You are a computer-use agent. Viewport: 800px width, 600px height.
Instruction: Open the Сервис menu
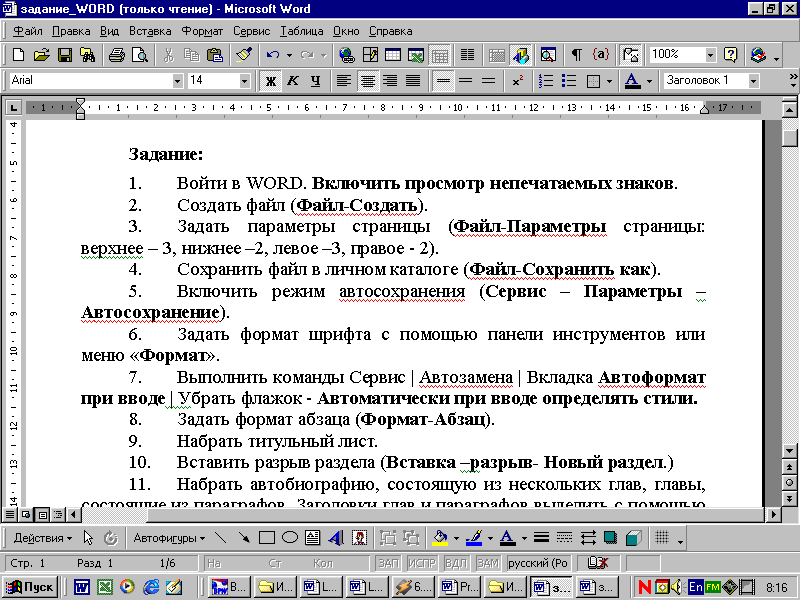252,31
